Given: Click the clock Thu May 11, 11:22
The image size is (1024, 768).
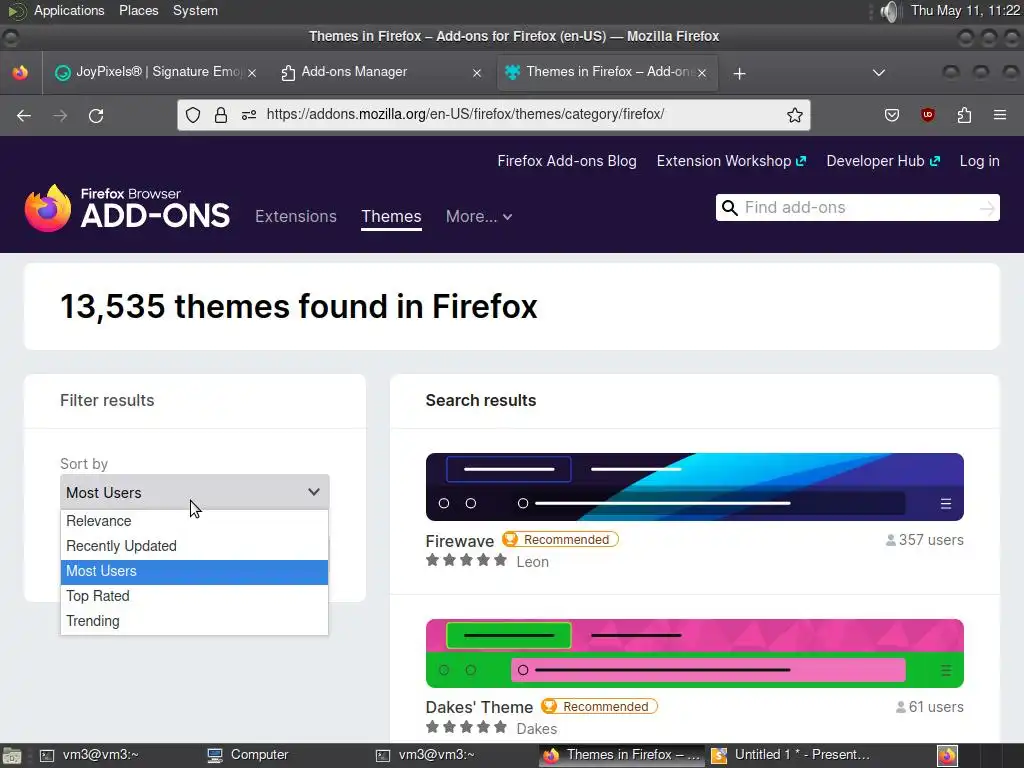Looking at the screenshot, I should click(965, 10).
